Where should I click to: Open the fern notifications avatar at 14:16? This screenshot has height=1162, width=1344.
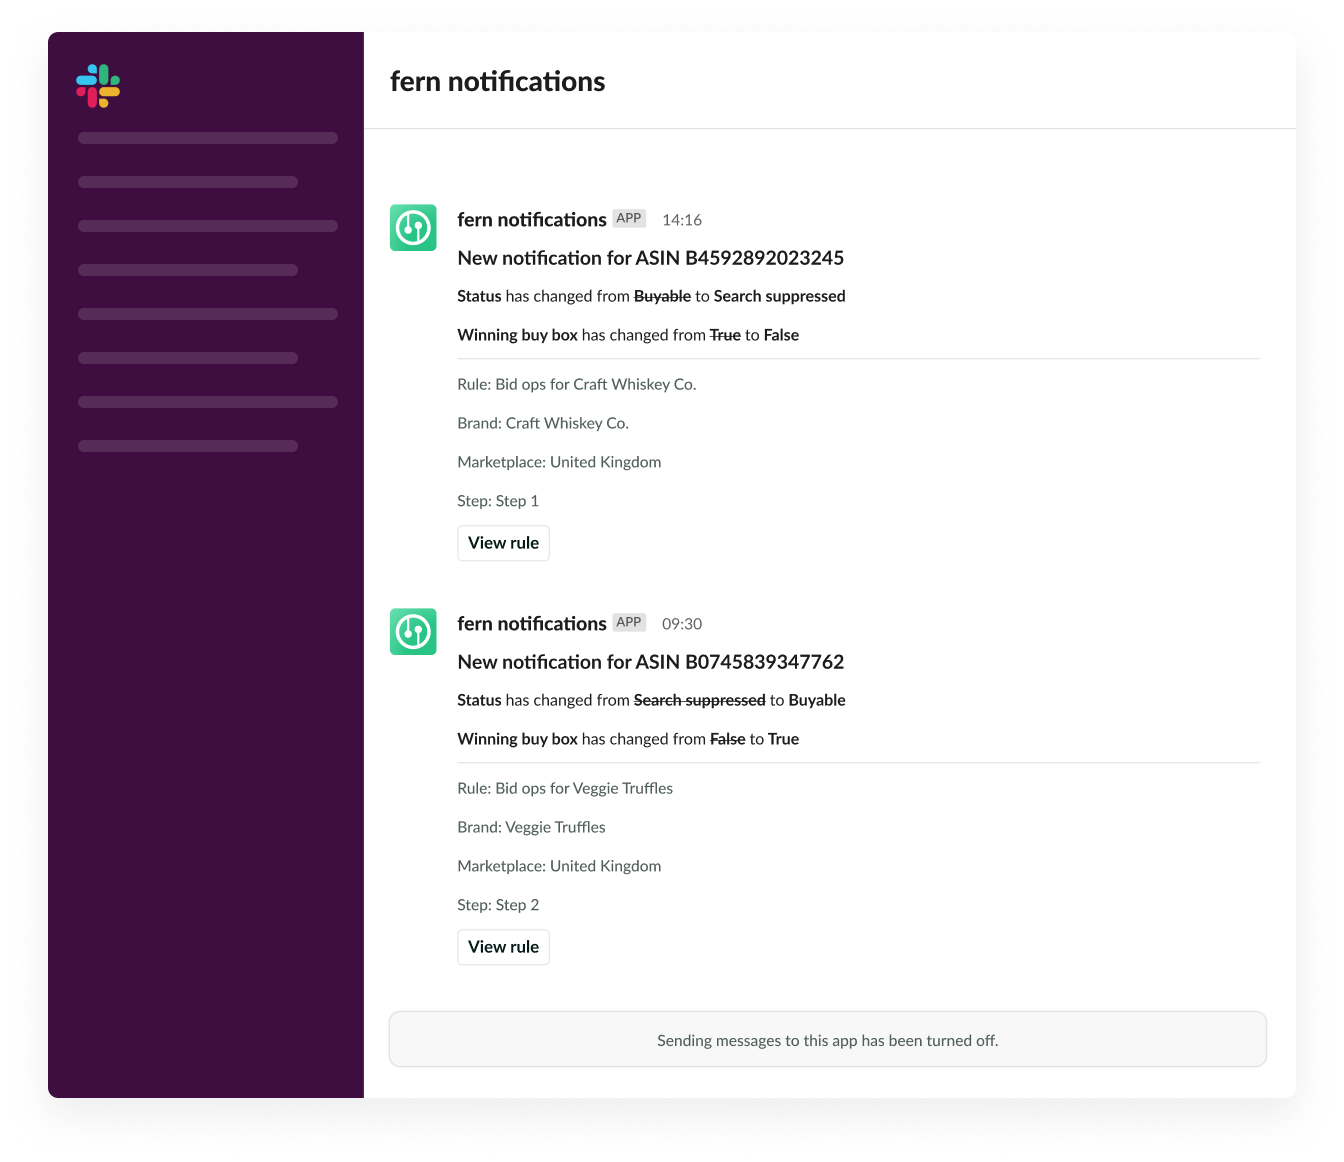coord(413,228)
